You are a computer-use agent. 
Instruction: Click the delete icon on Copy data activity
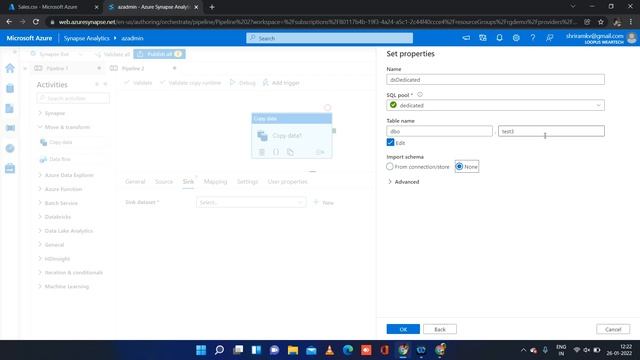click(x=262, y=152)
